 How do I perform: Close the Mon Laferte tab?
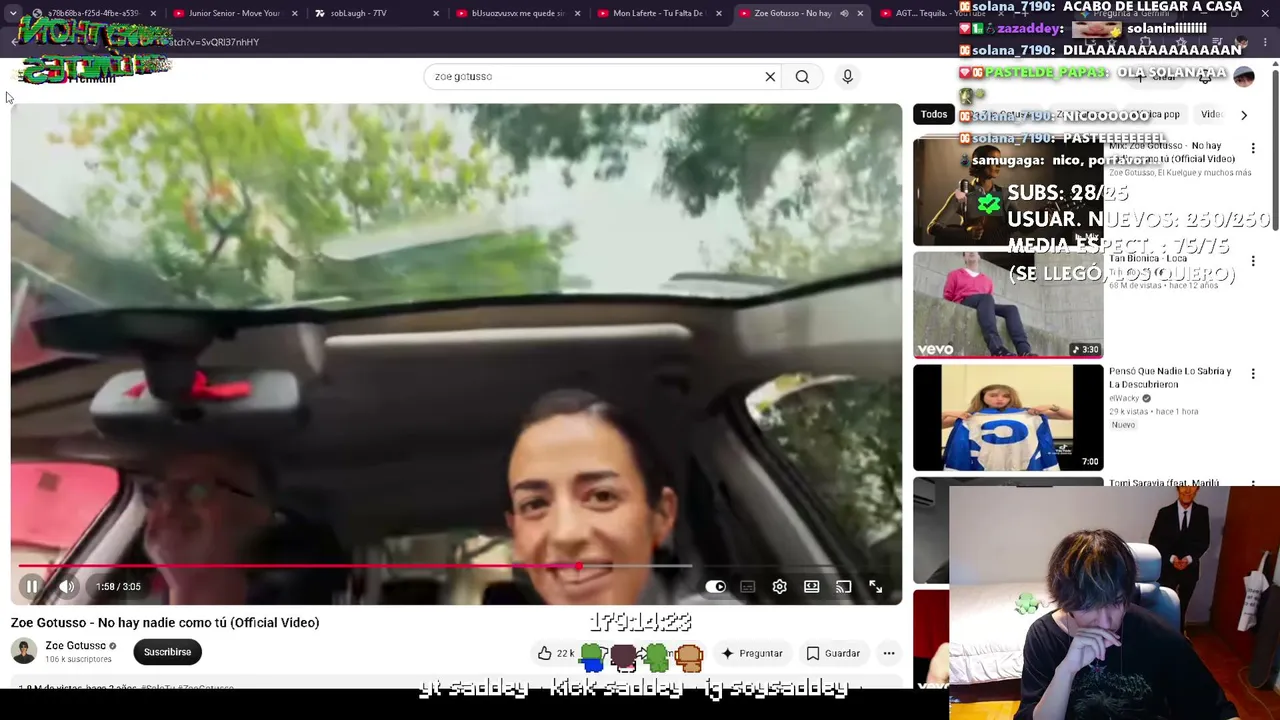[719, 13]
